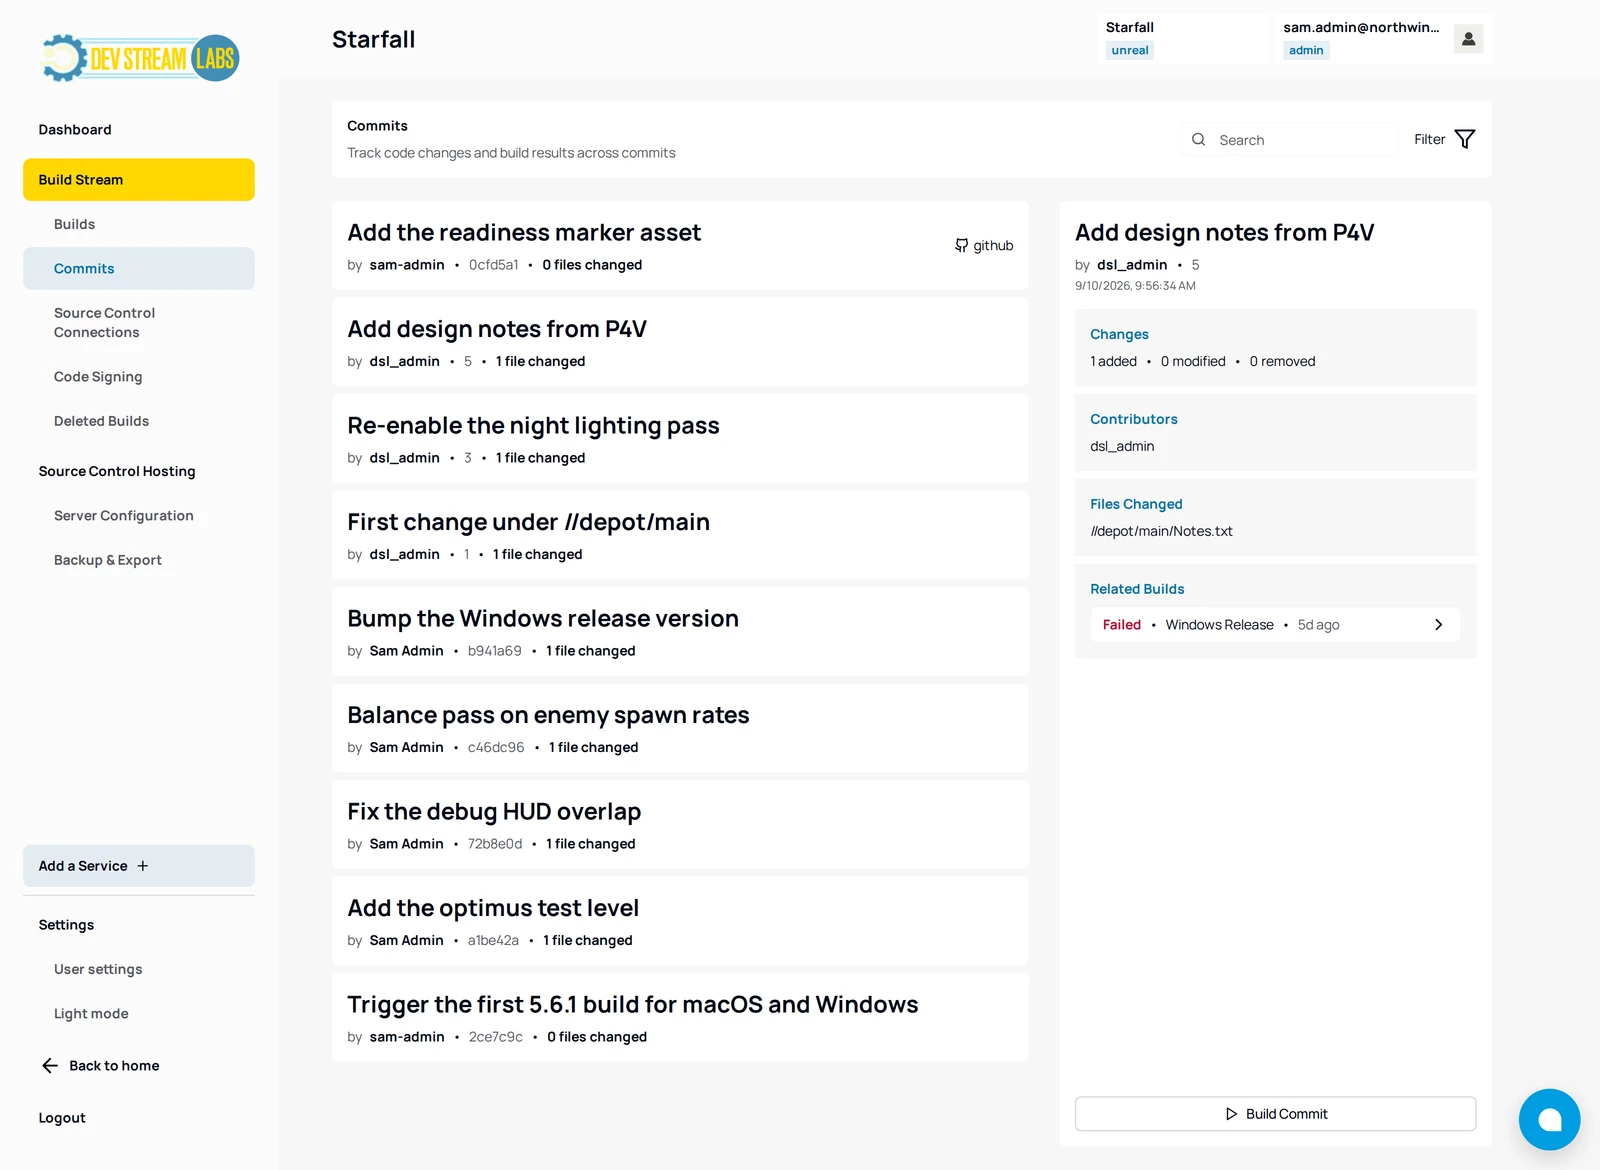Image resolution: width=1600 pixels, height=1170 pixels.
Task: Open the sam.admin account menu
Action: (x=1381, y=39)
